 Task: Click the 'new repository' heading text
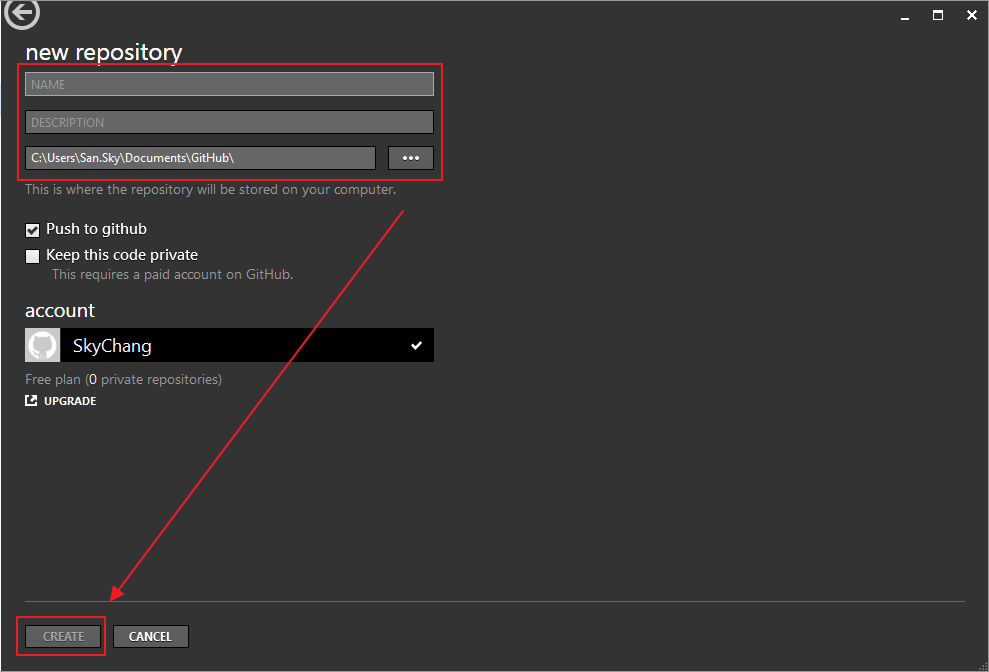(x=104, y=52)
